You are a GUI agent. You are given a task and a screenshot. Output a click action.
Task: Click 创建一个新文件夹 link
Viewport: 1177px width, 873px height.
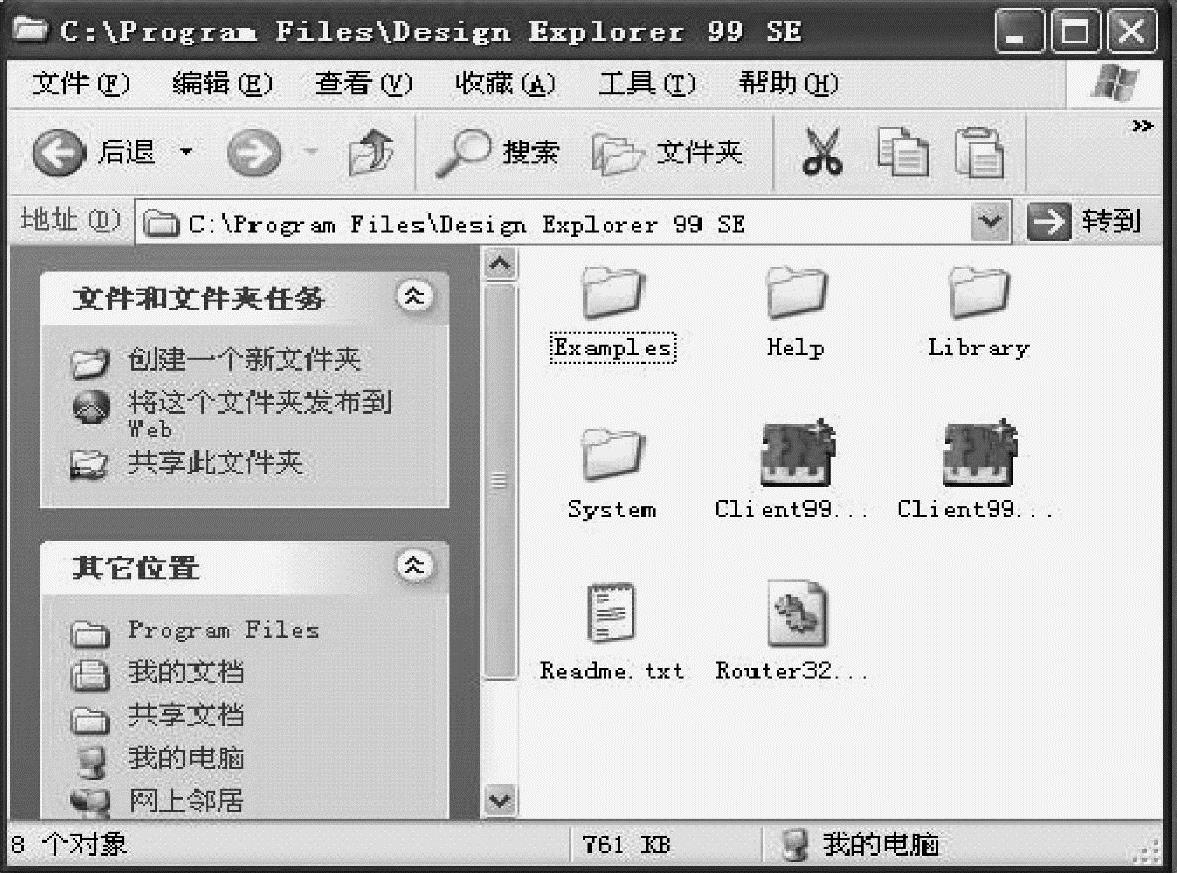[x=245, y=360]
